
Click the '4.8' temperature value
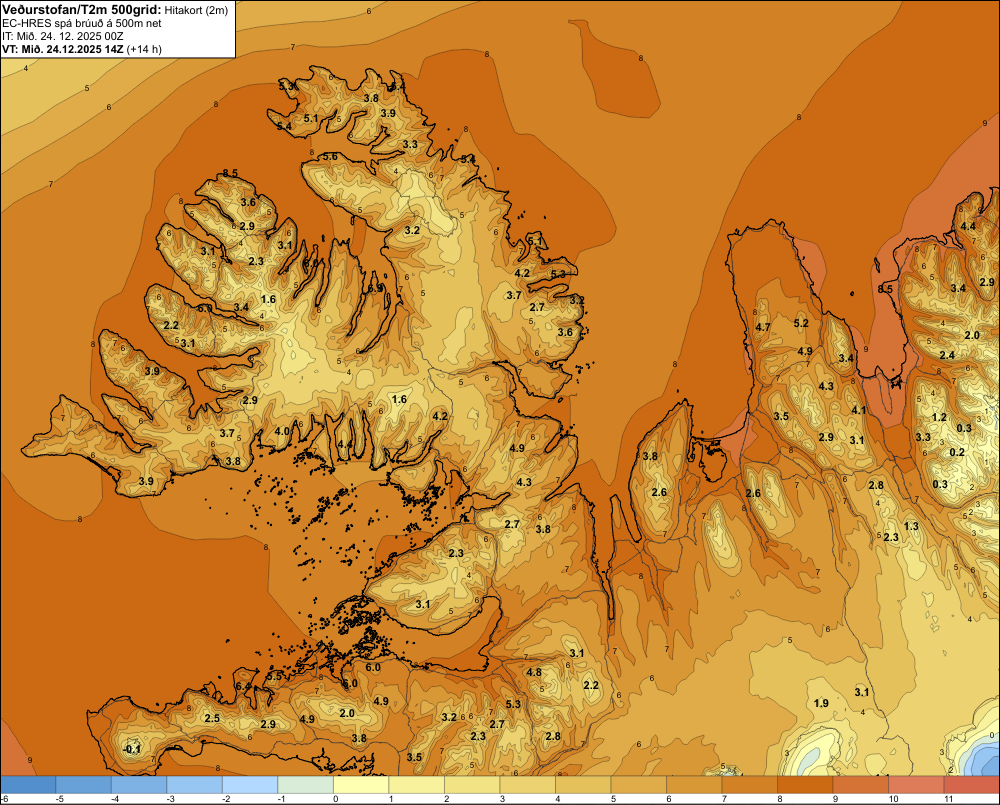[534, 672]
